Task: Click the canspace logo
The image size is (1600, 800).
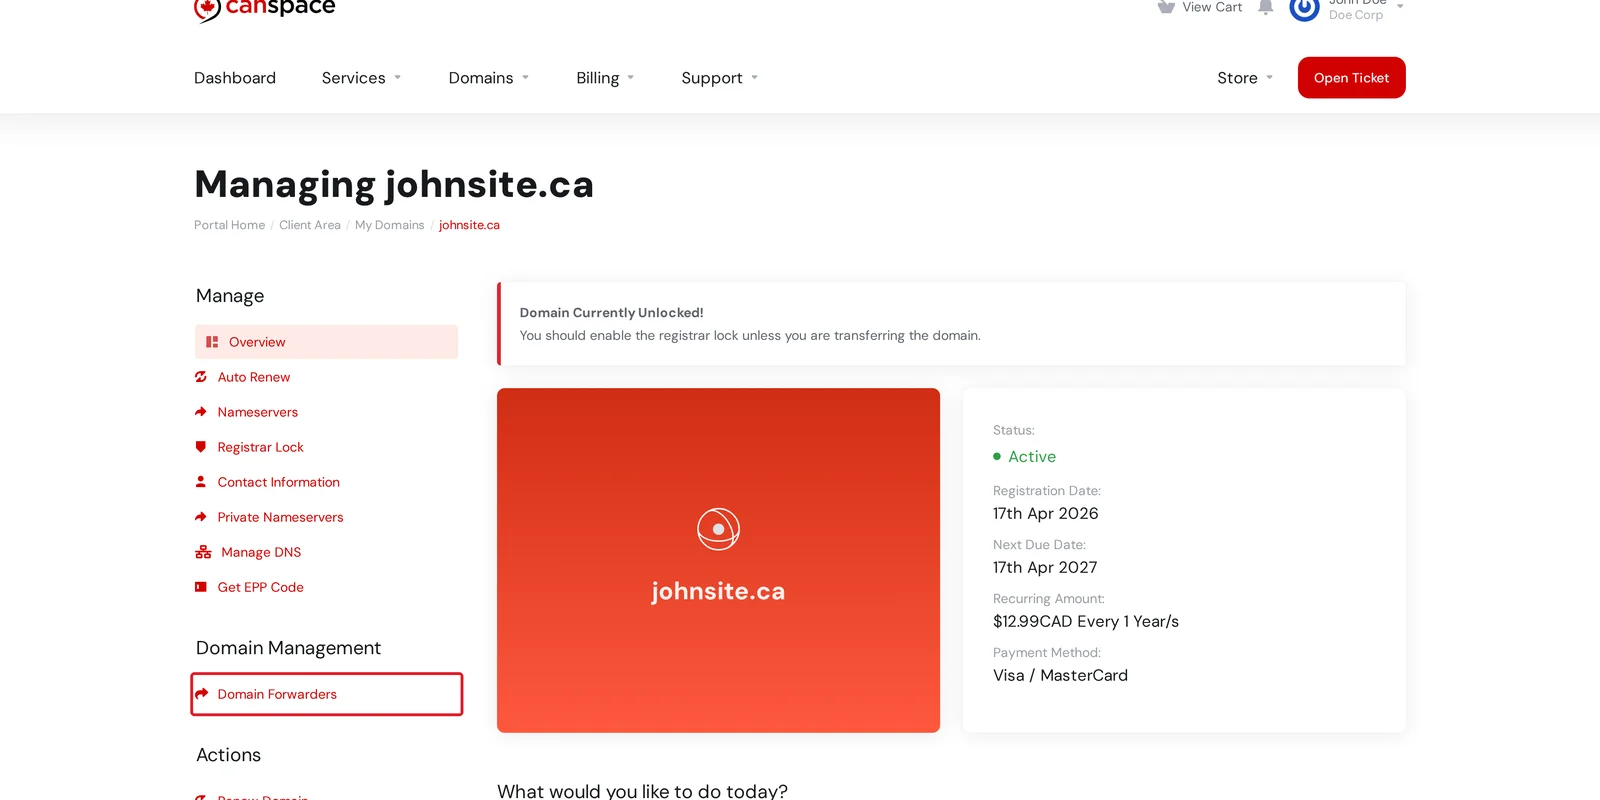Action: pyautogui.click(x=265, y=9)
